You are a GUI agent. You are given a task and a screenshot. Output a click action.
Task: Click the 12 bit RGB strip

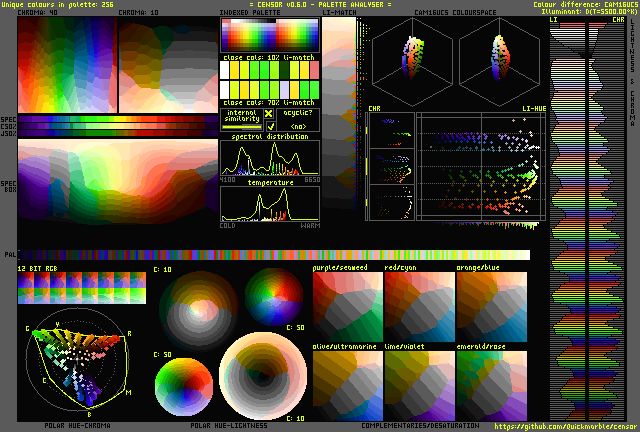click(81, 287)
